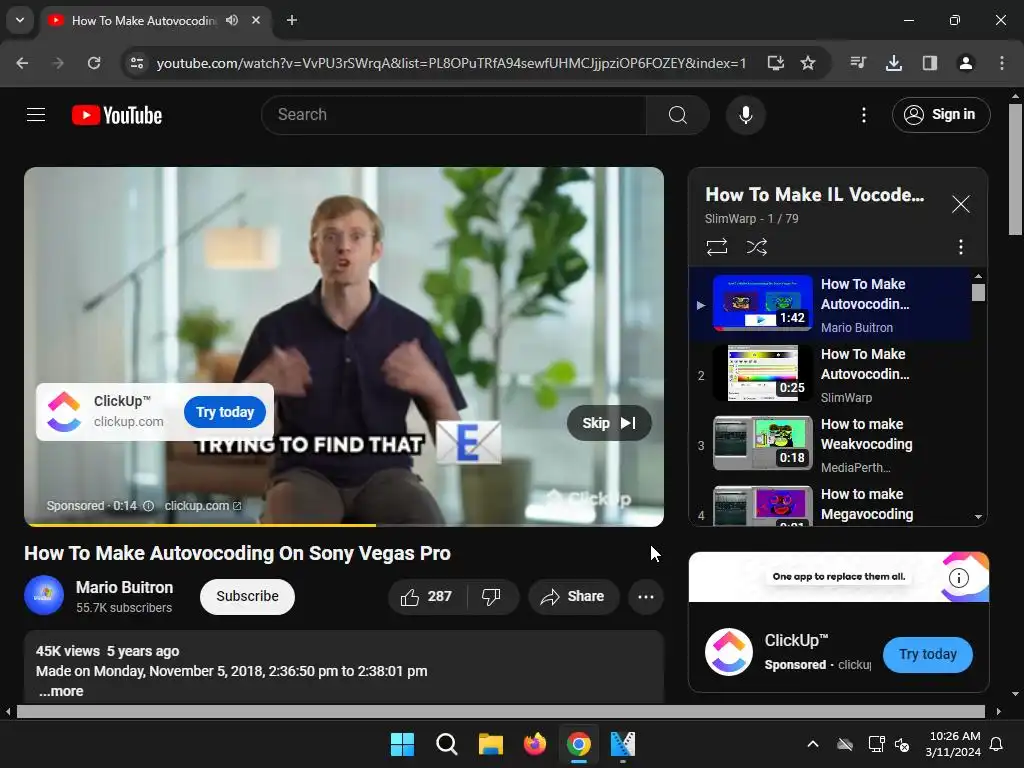Bookmark this page with star icon
Screen dimensions: 1024x768
pyautogui.click(x=808, y=63)
